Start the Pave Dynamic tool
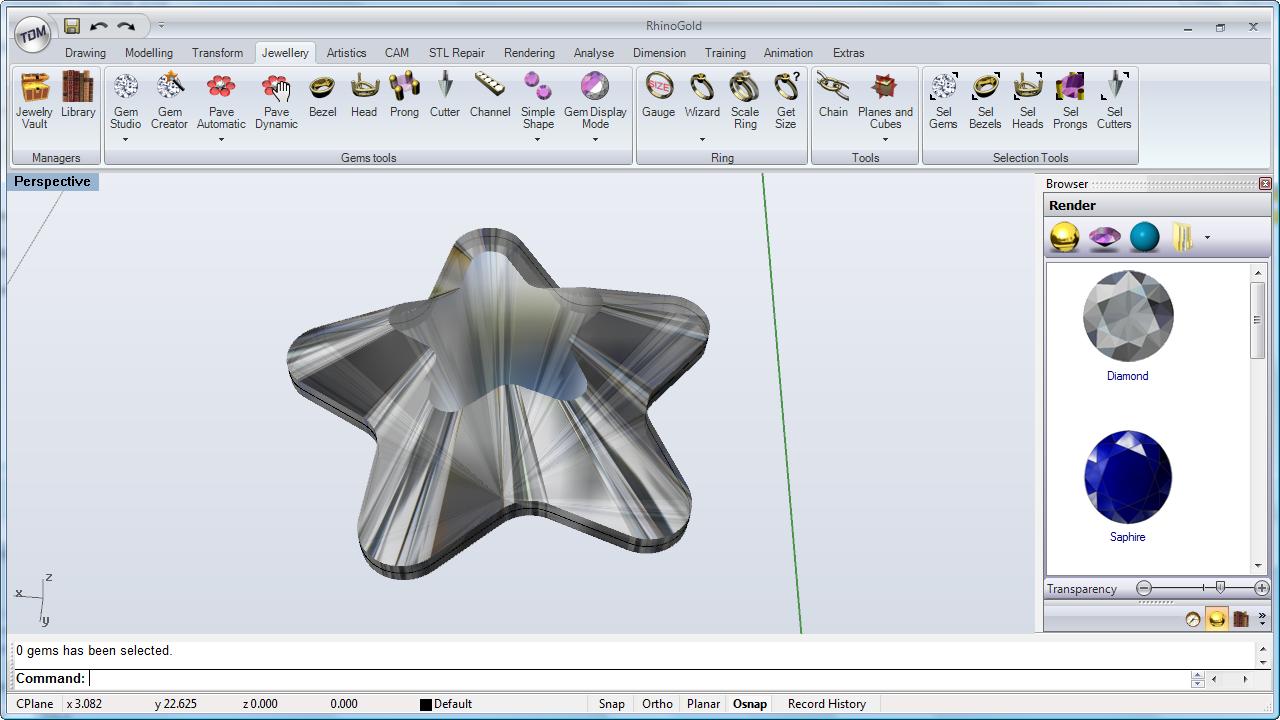Screen dimensions: 1280x720 coord(276,100)
